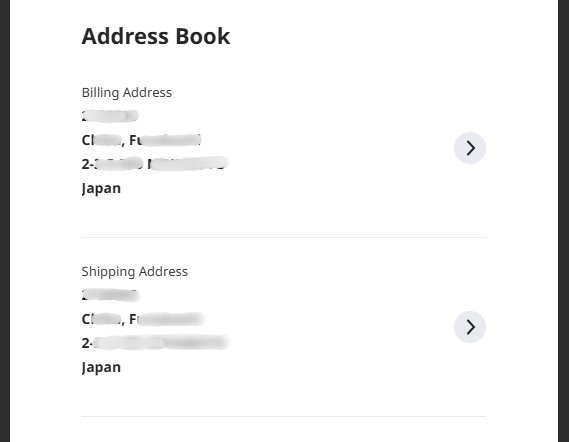Select billing city text starting with Cl
This screenshot has width=569, height=442.
tap(103, 140)
